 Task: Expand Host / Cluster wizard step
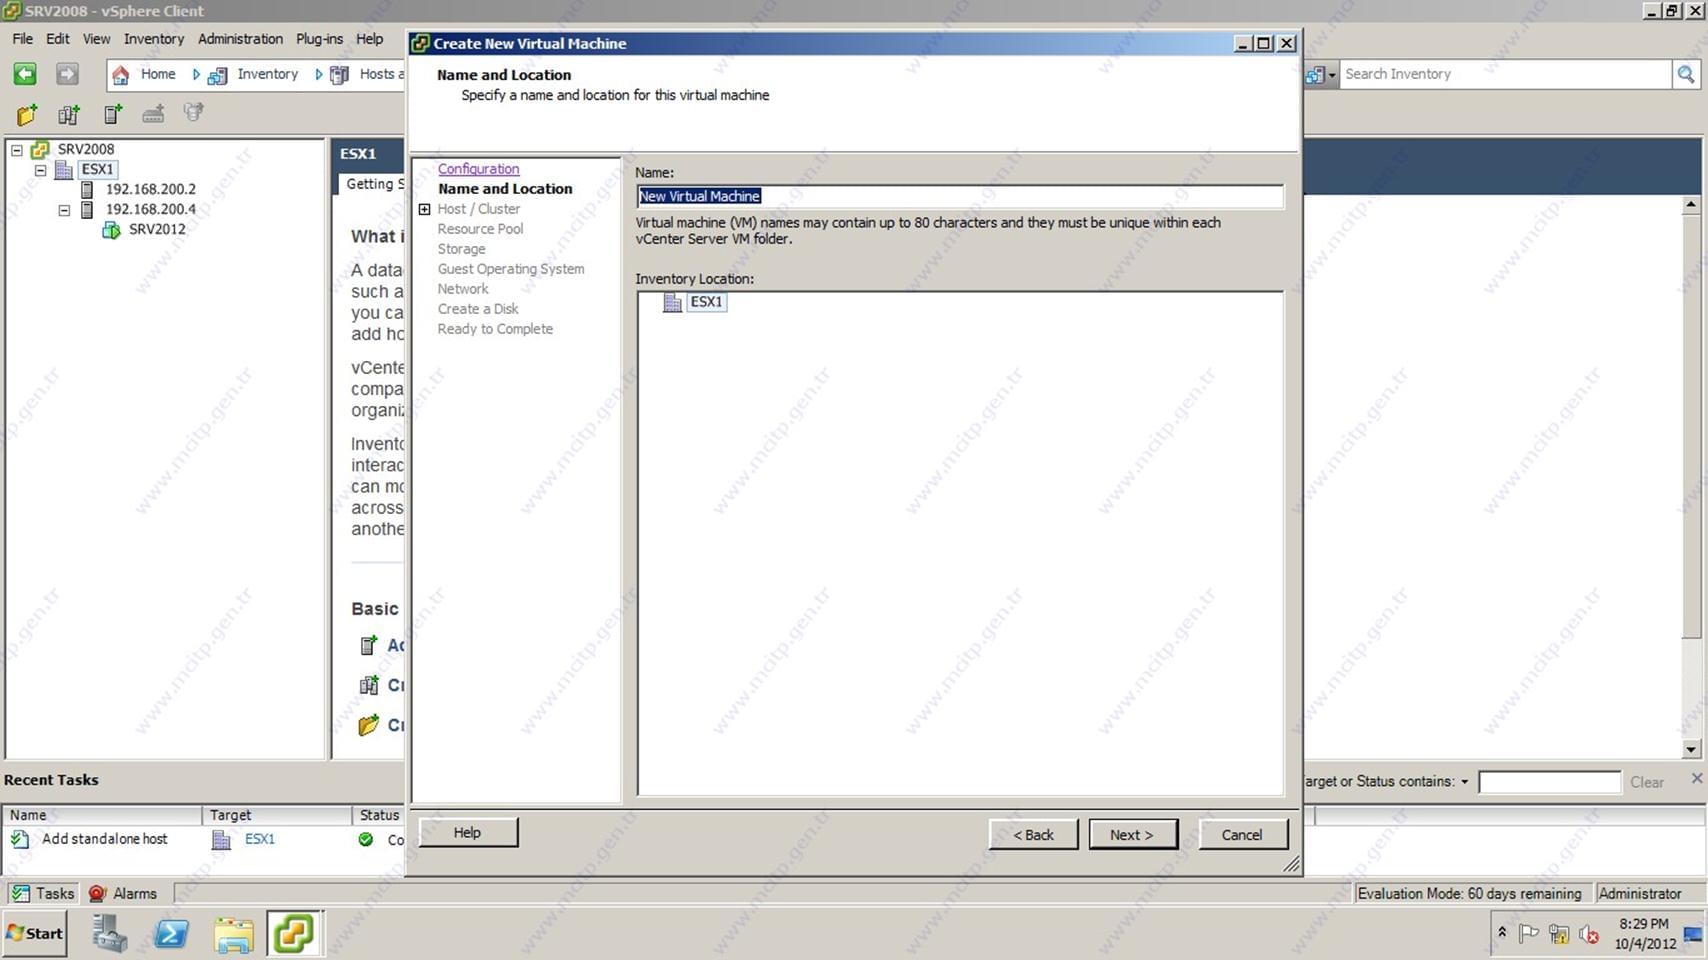pyautogui.click(x=424, y=209)
